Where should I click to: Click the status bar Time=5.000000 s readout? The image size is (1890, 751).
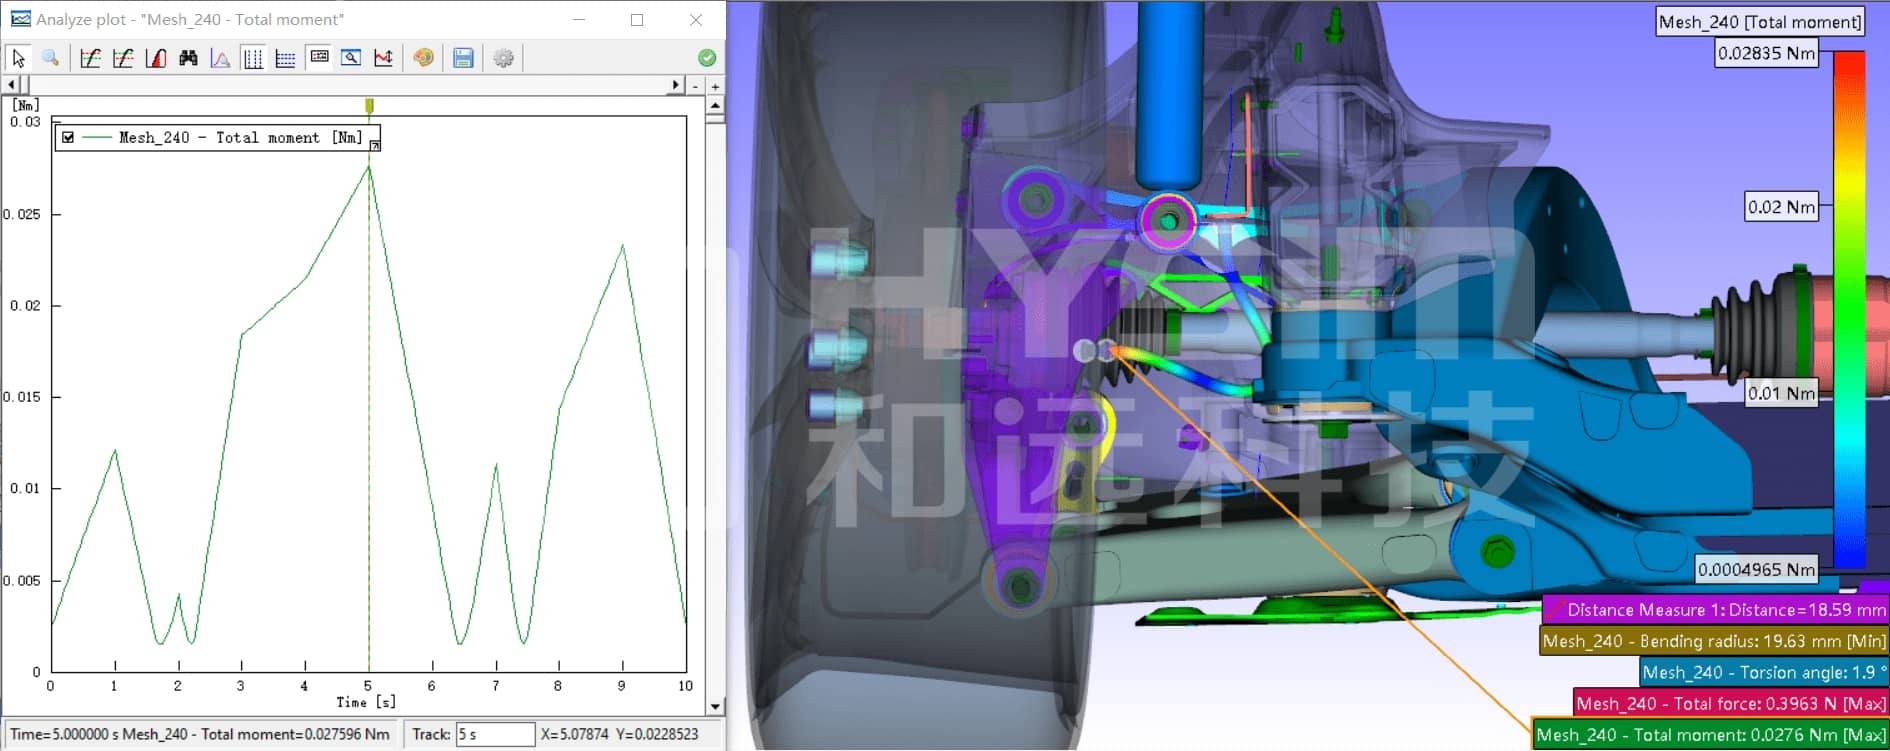200,734
